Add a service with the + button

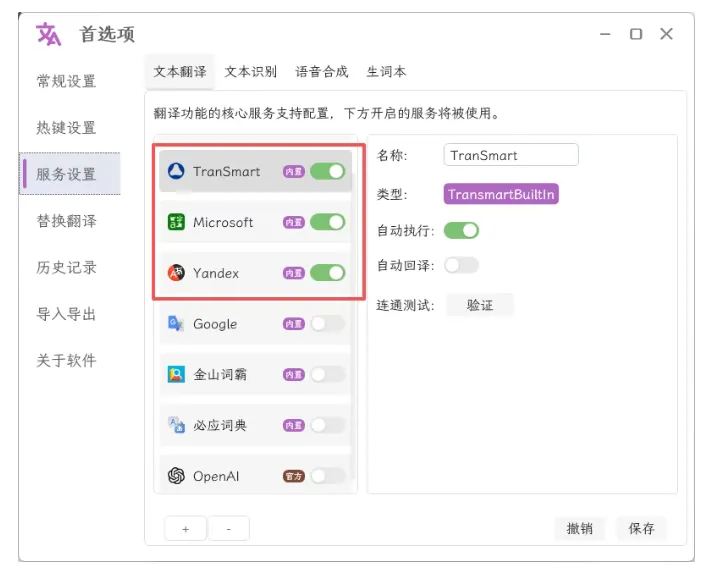tap(186, 529)
